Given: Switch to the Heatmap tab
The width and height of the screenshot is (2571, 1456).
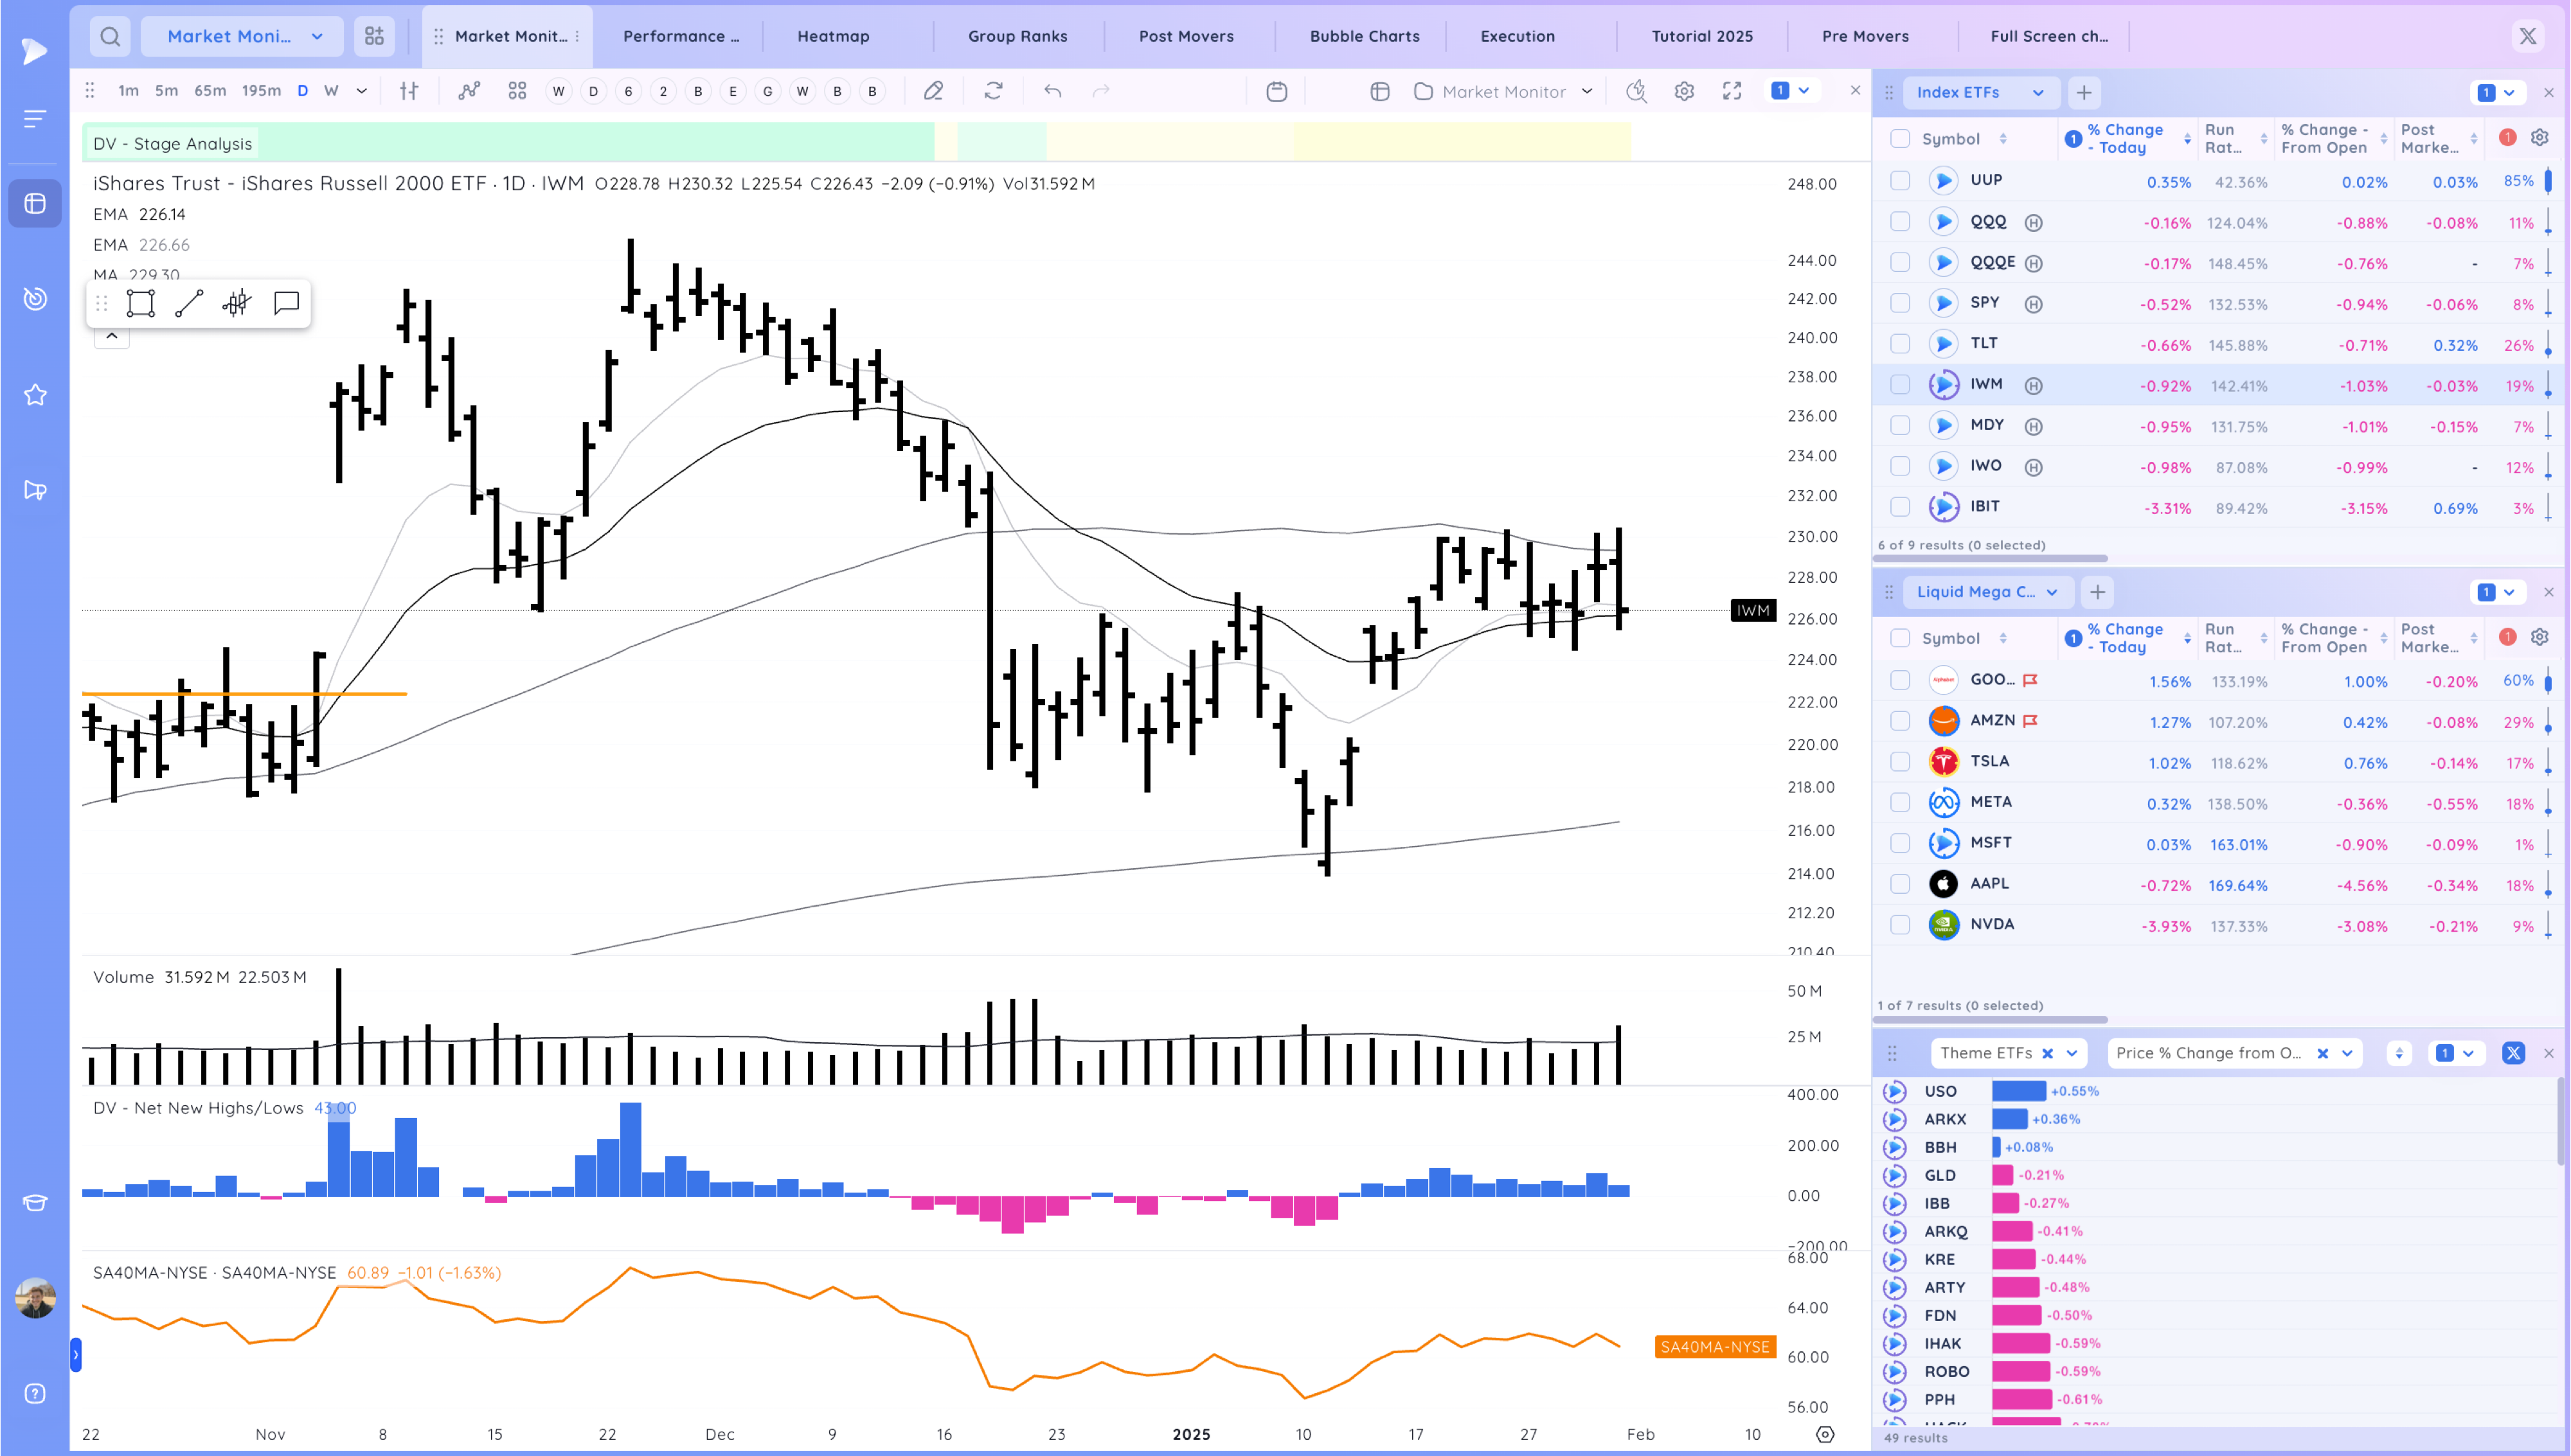Looking at the screenshot, I should pos(833,36).
